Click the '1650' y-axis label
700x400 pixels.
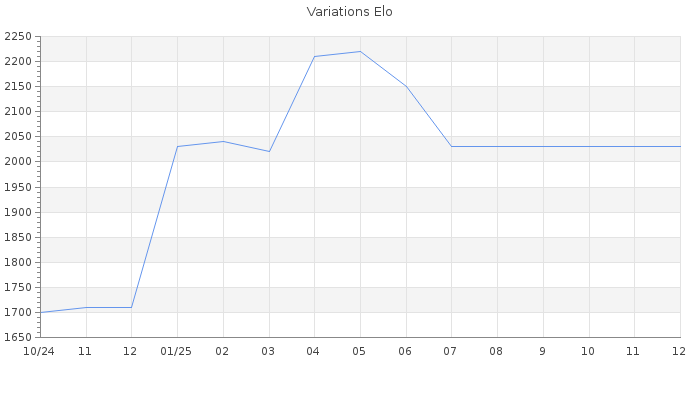[x=19, y=337]
